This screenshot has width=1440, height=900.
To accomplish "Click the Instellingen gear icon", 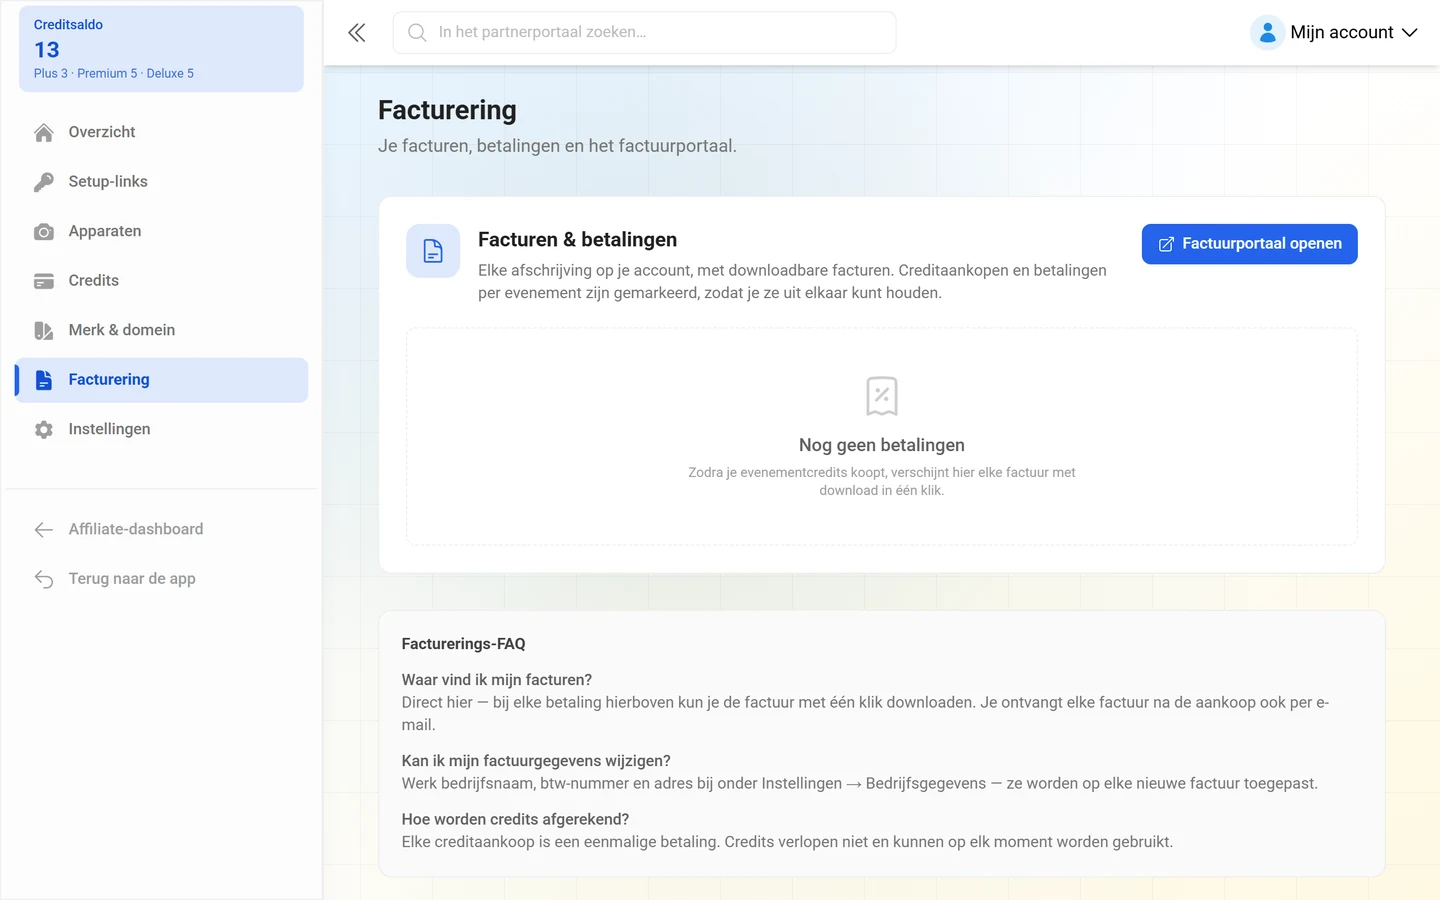I will pos(44,430).
